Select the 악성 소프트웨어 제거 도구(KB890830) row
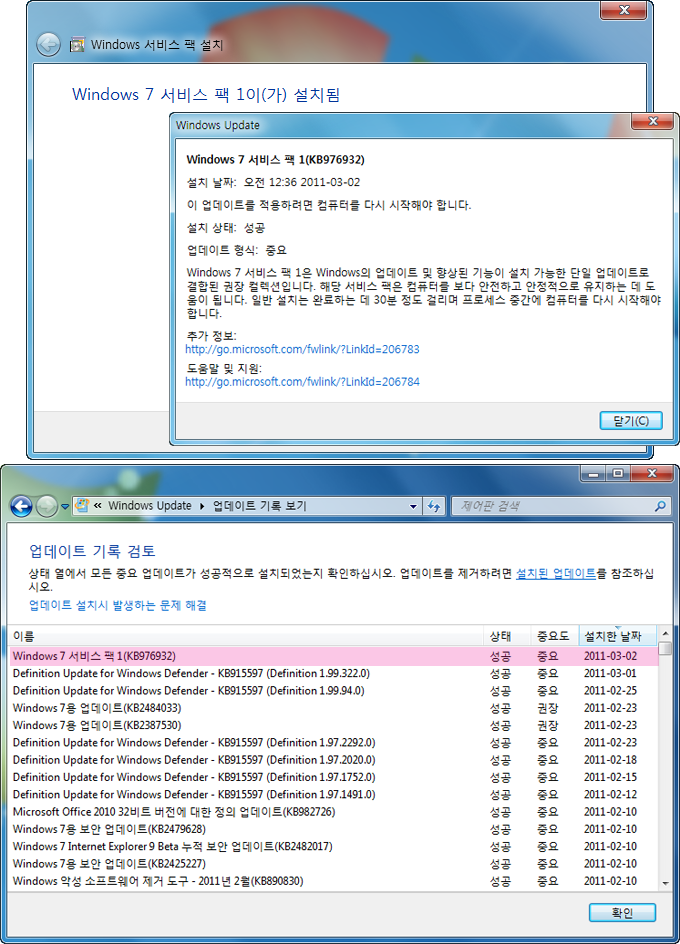680x944 pixels. pos(334,881)
